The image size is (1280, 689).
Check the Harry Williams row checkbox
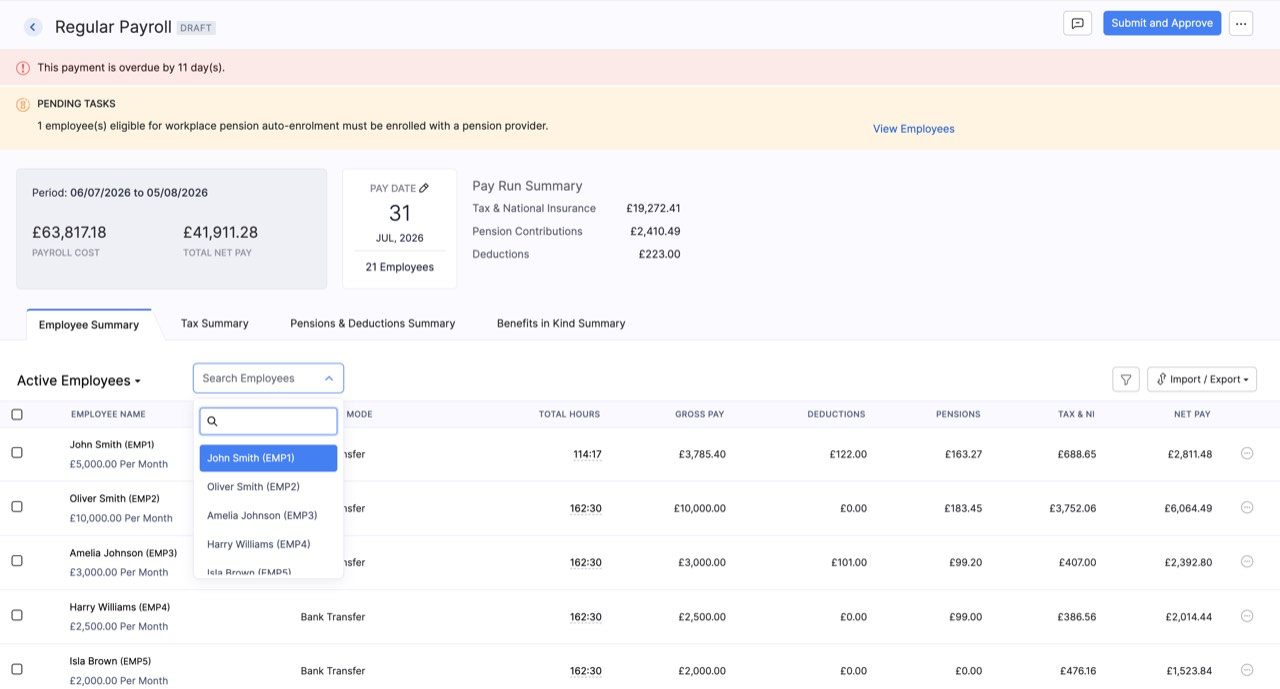pyautogui.click(x=17, y=614)
